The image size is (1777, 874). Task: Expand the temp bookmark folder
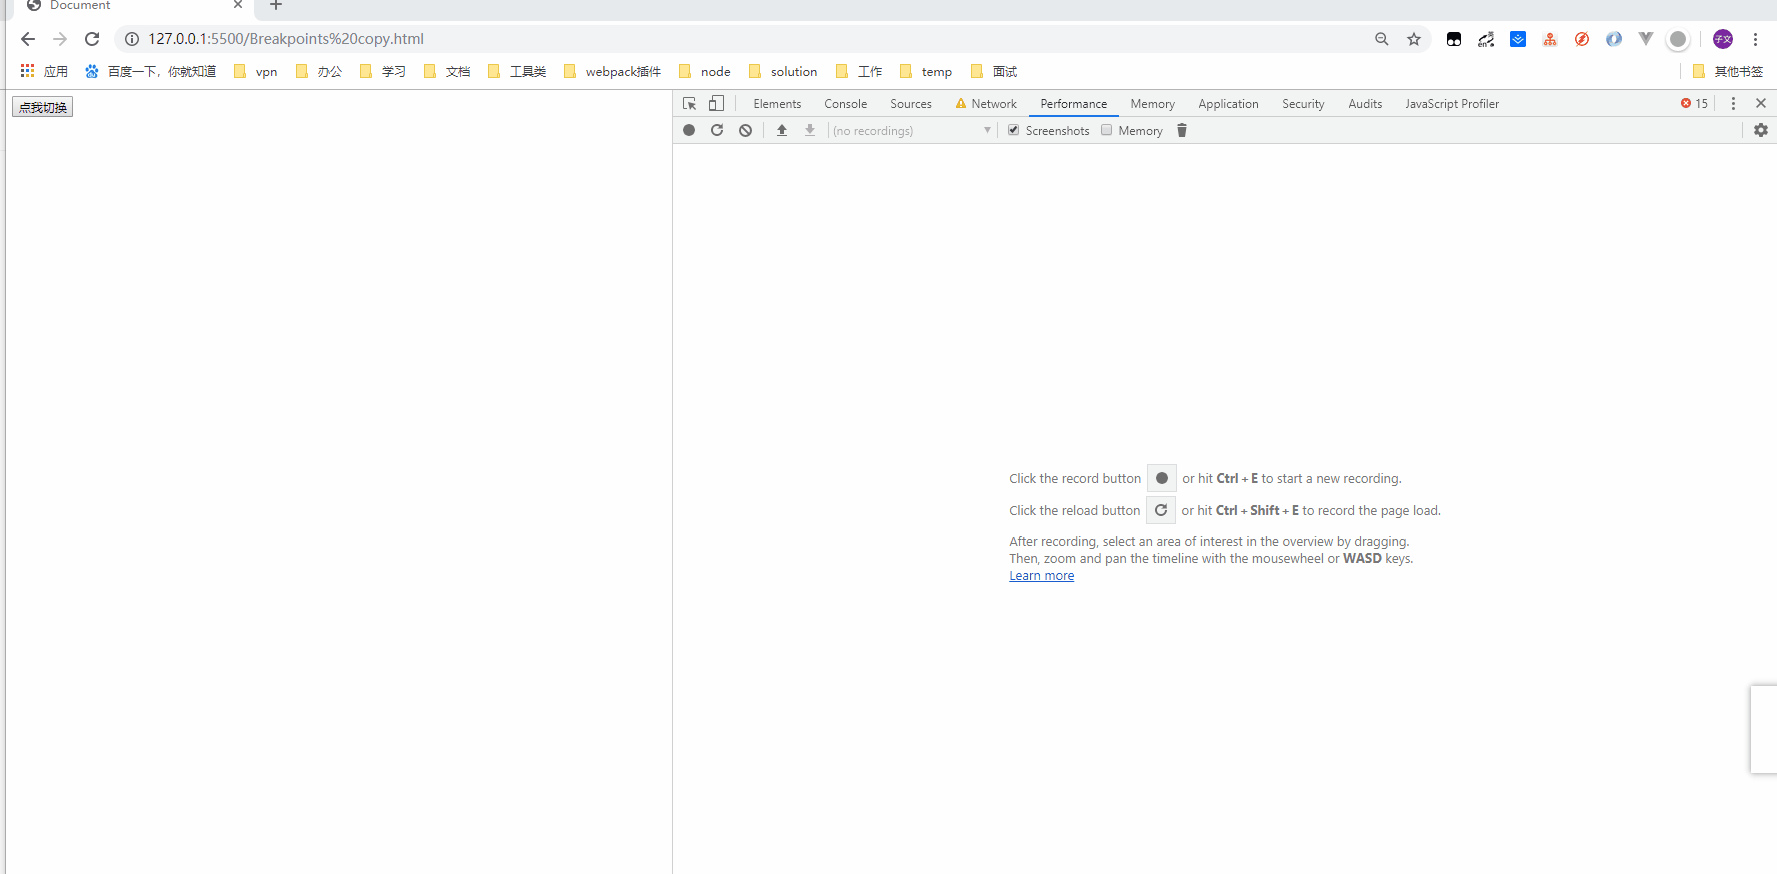point(926,71)
